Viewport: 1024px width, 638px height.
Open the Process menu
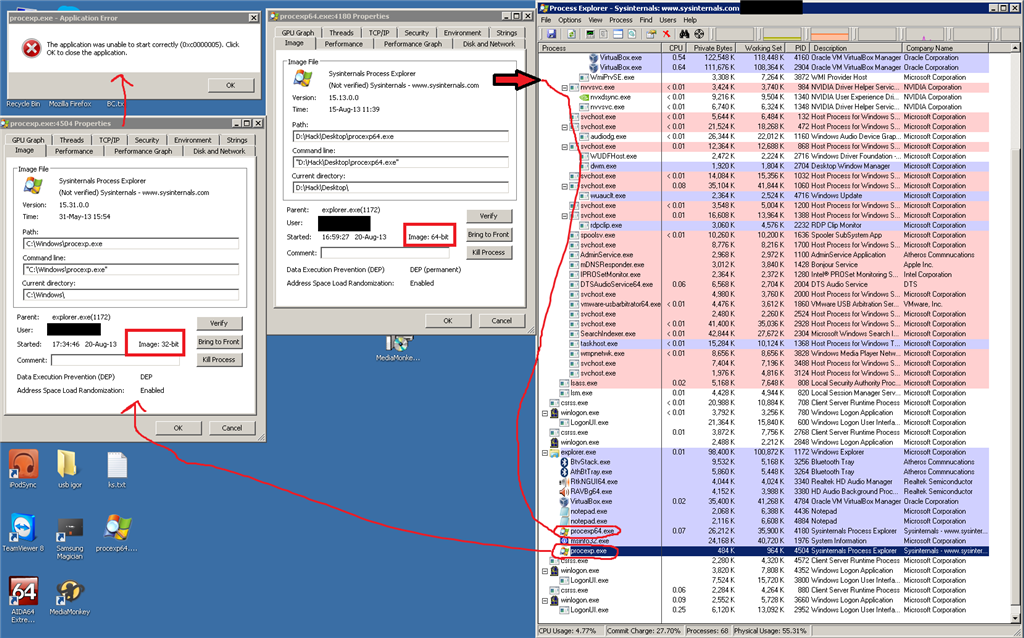(x=620, y=20)
